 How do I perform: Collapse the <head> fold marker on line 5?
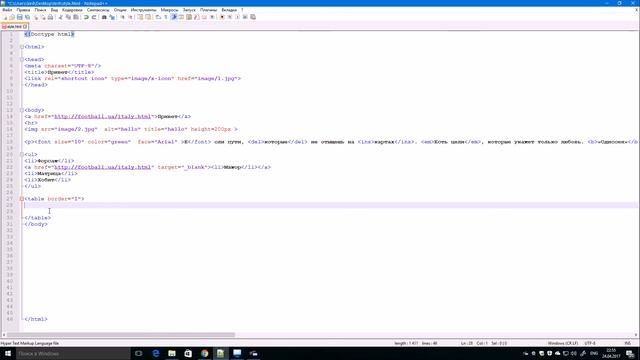click(x=22, y=60)
